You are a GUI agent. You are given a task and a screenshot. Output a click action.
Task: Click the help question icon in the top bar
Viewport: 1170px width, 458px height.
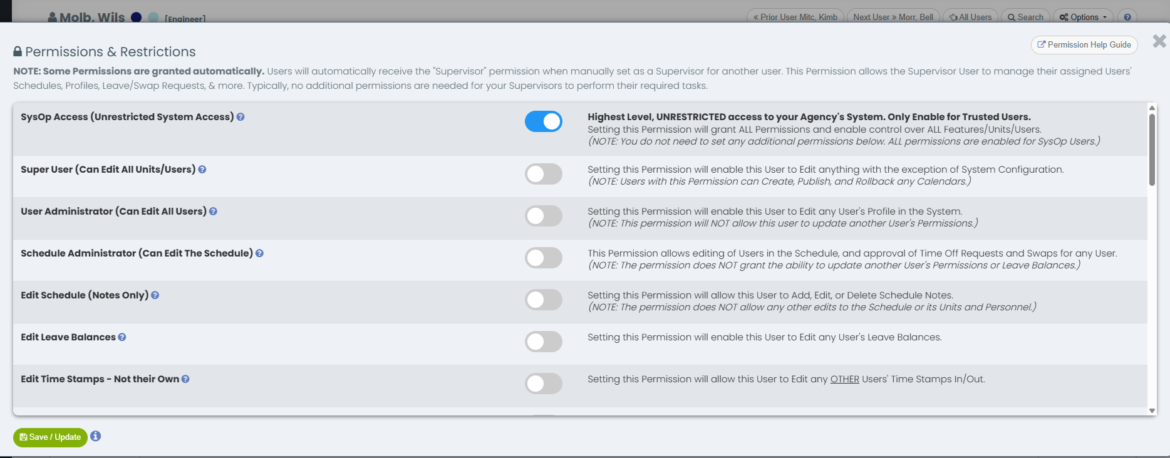(1127, 16)
